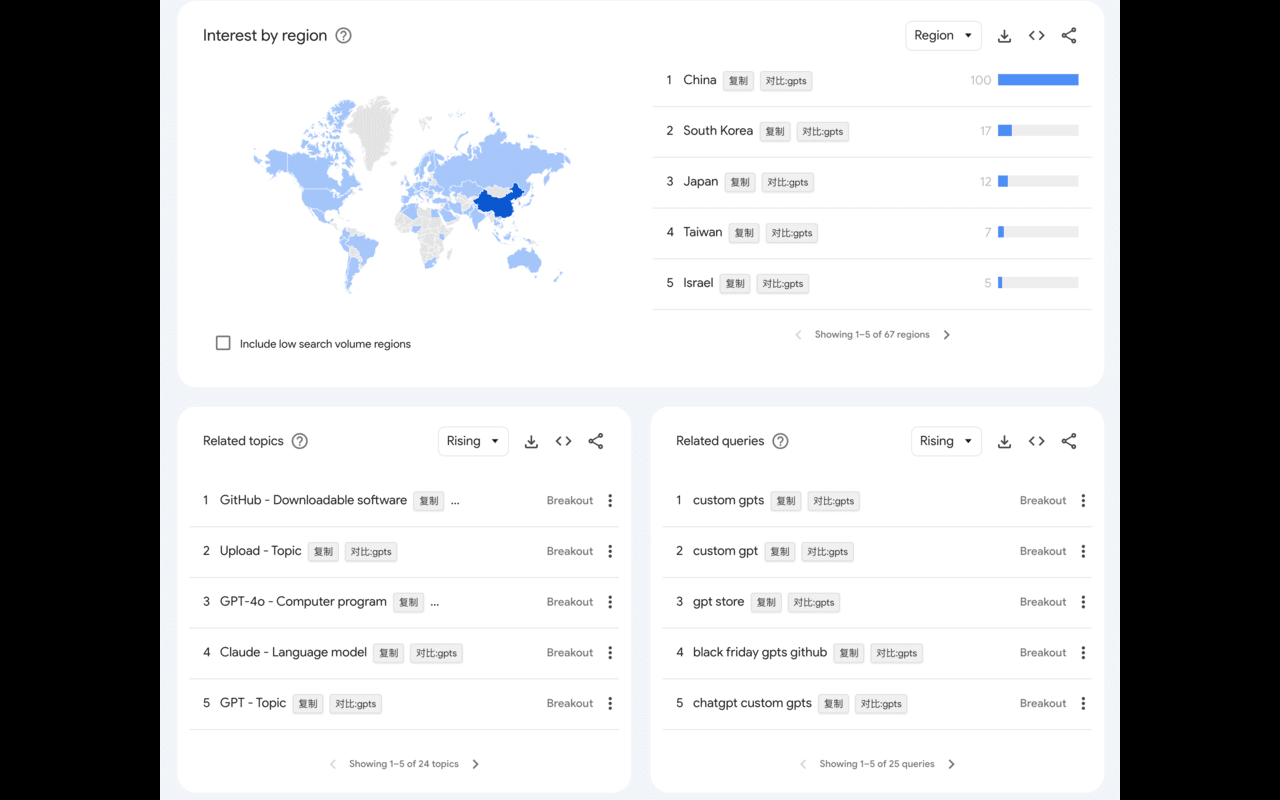1280x800 pixels.
Task: Click the Interest by region help icon
Action: click(343, 35)
